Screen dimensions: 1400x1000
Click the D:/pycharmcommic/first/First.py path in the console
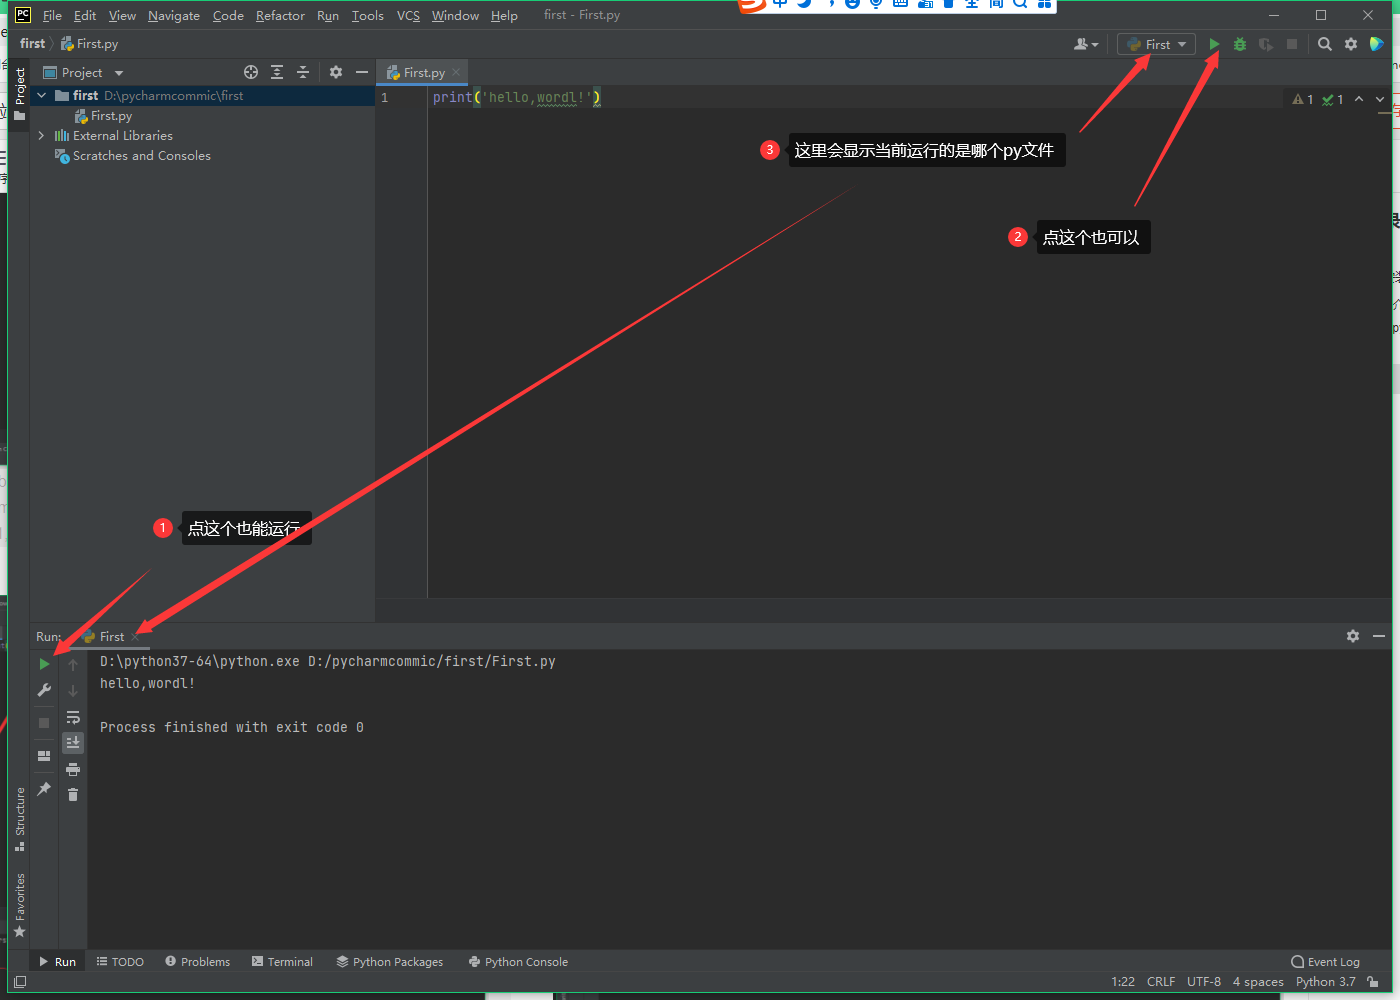(432, 662)
